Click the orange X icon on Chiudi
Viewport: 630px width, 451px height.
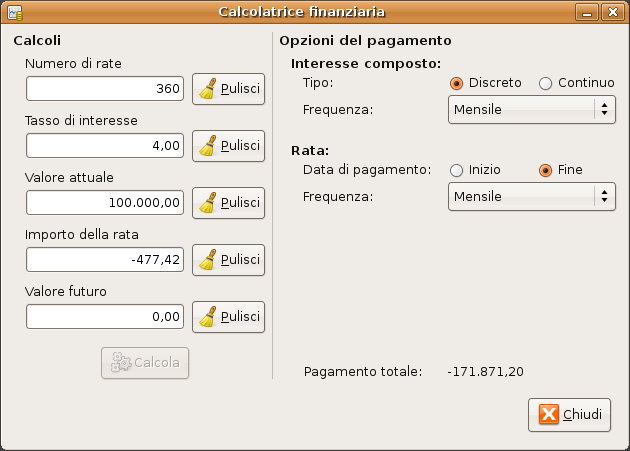pyautogui.click(x=549, y=414)
